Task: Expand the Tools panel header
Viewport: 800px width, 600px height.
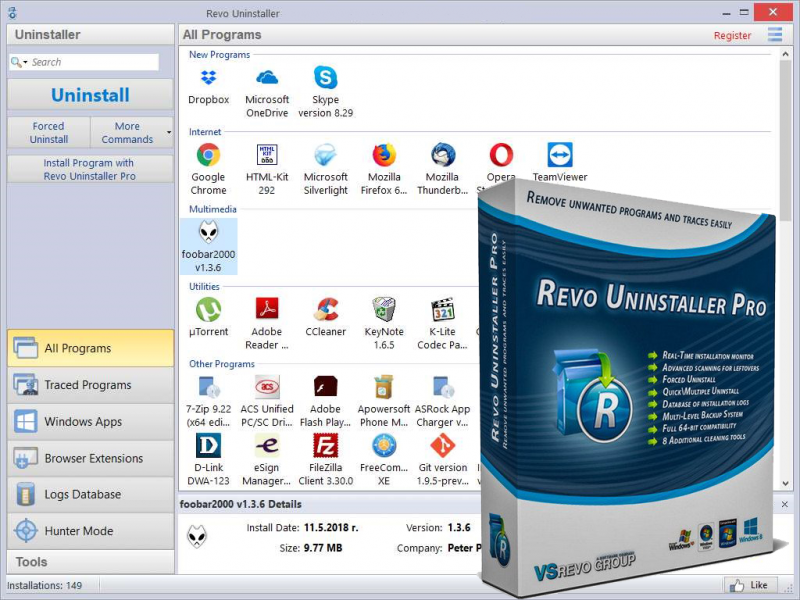Action: [90, 562]
